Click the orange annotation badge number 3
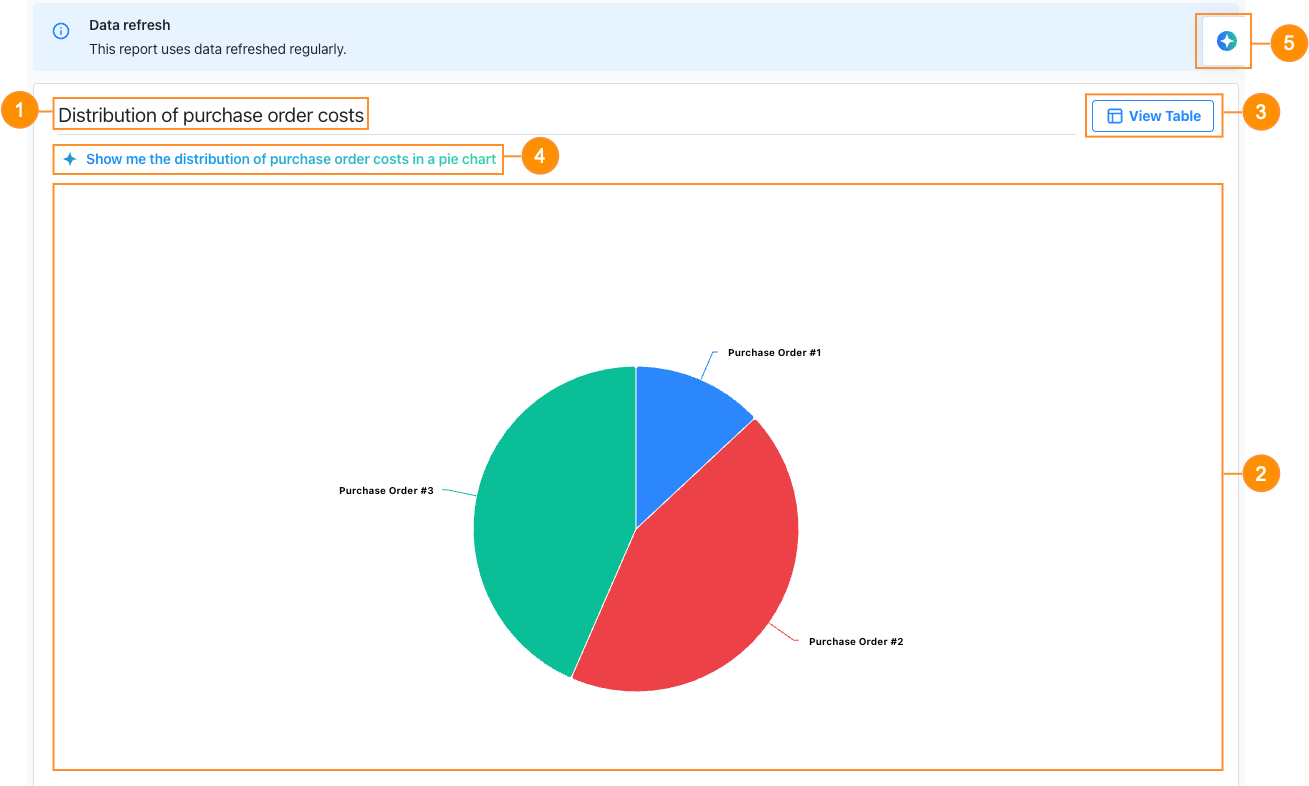This screenshot has width=1309, height=786. [1260, 112]
